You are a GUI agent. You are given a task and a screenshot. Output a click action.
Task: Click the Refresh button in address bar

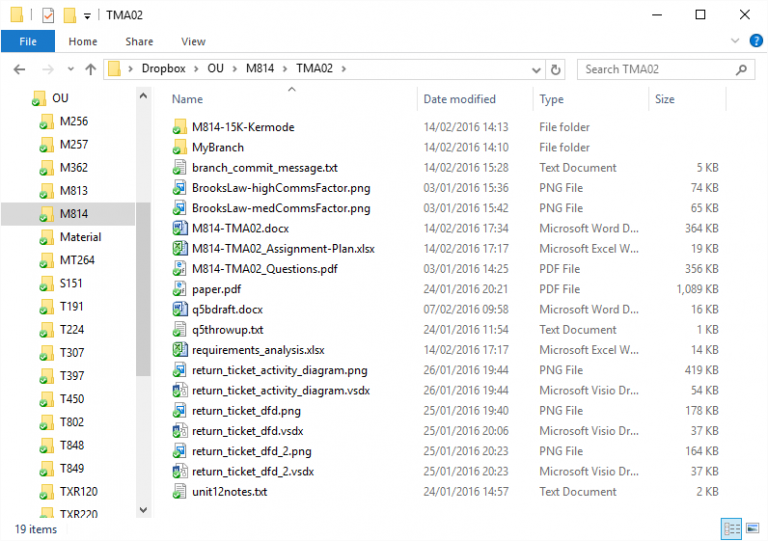tap(557, 69)
